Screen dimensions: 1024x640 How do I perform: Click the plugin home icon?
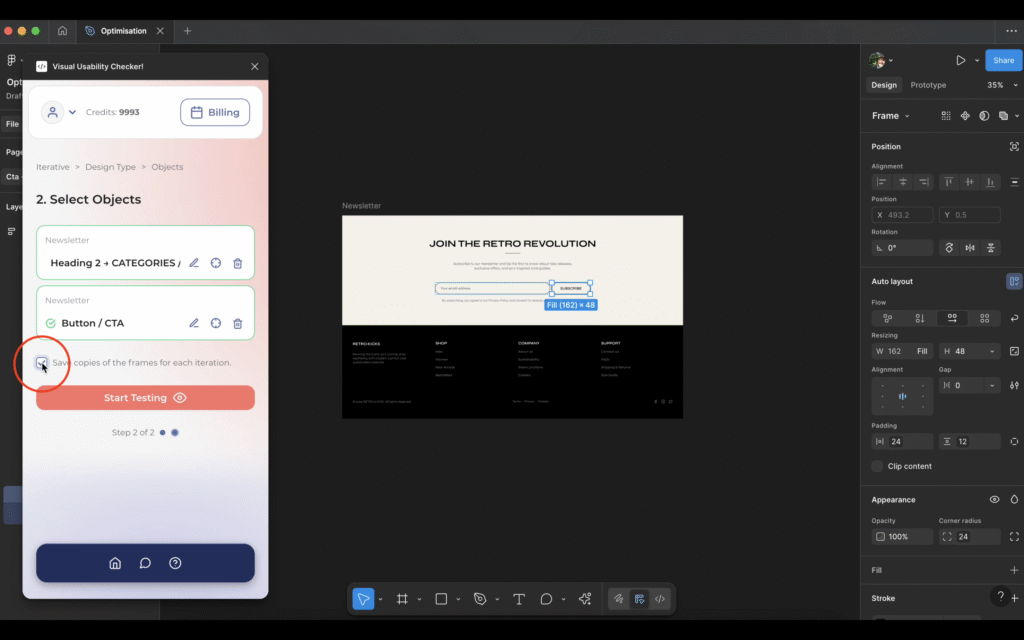point(115,563)
